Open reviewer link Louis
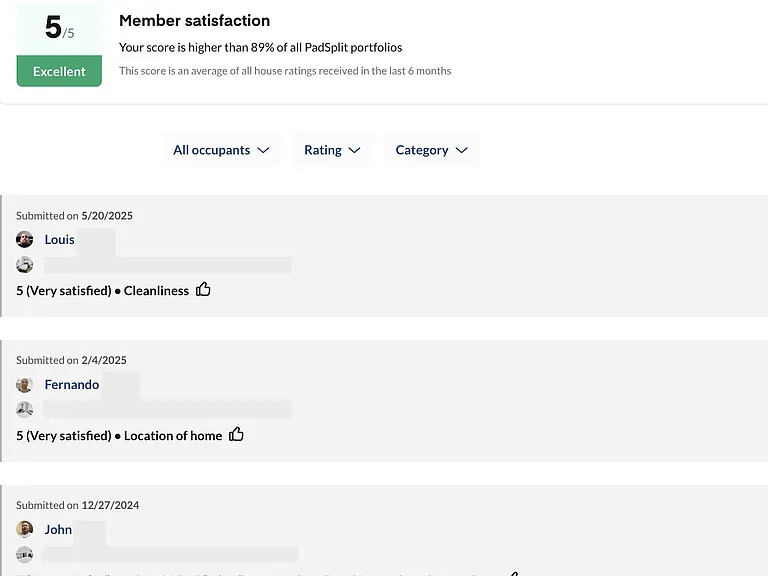 (59, 240)
